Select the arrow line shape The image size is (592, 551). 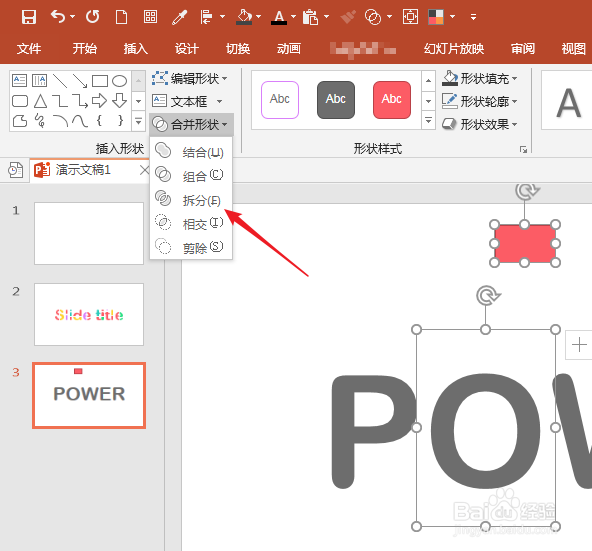(x=80, y=80)
